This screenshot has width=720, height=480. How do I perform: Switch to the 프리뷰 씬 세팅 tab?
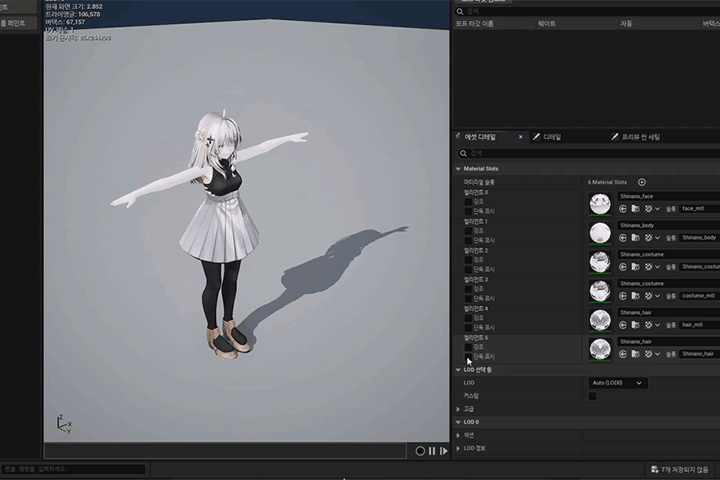(x=641, y=137)
